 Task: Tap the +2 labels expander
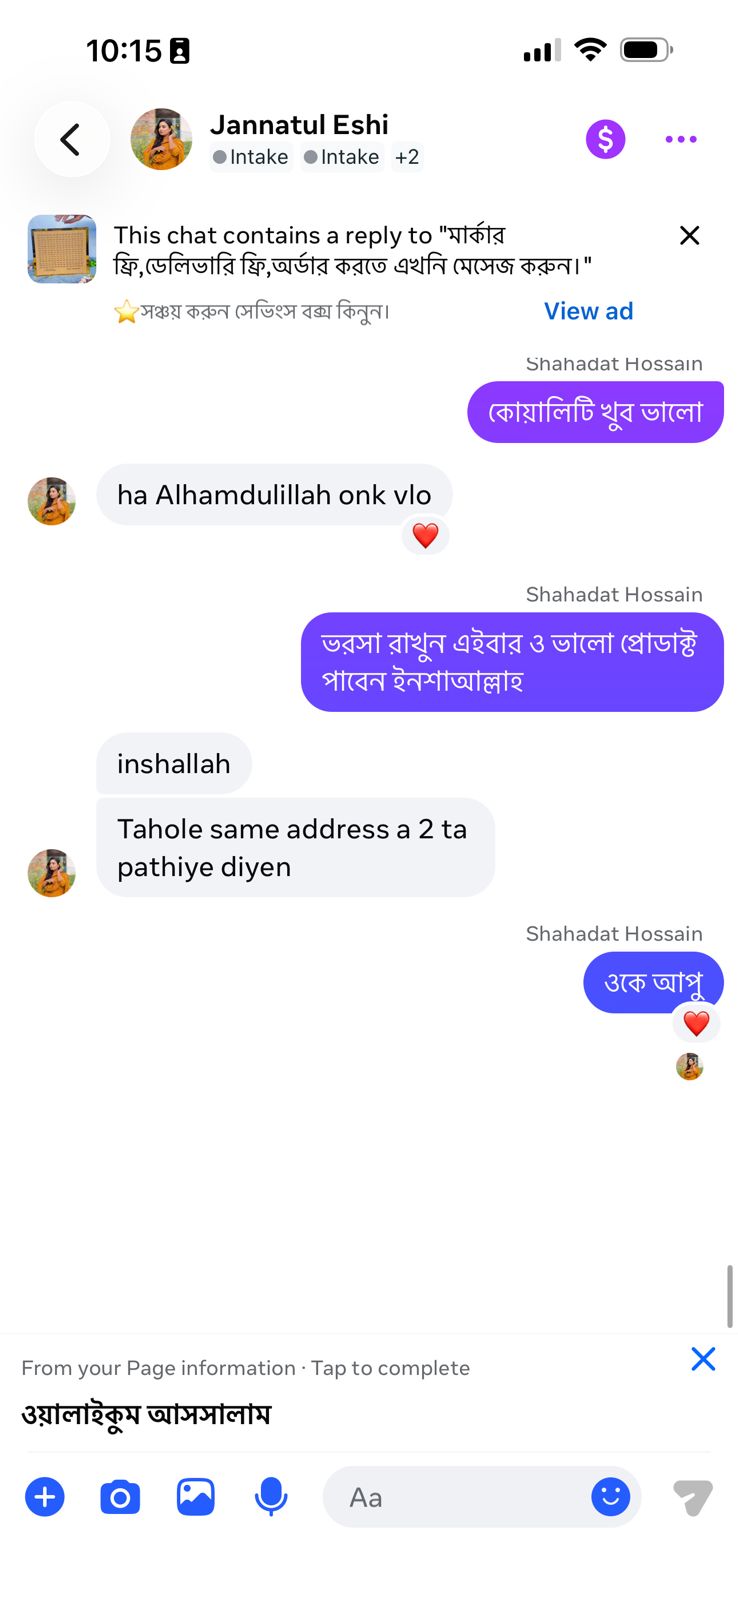click(407, 157)
